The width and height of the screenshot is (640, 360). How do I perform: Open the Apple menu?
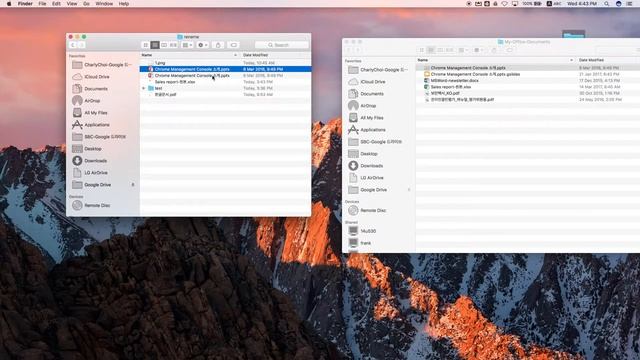9,4
